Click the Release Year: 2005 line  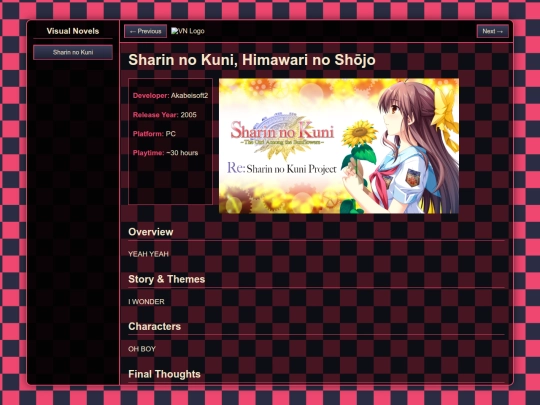tap(165, 115)
